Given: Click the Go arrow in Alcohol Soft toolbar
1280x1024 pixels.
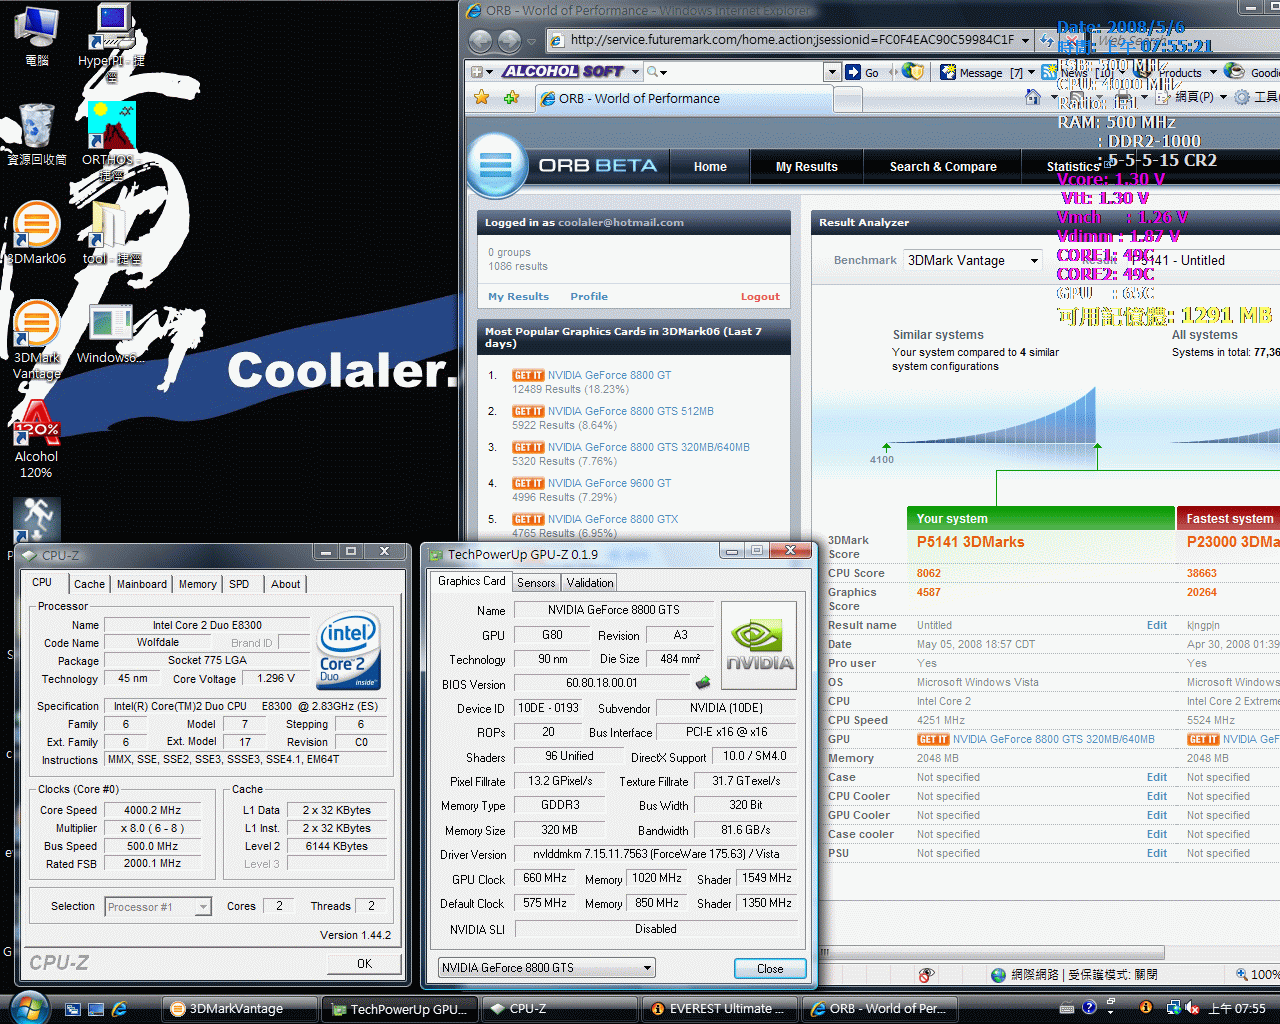Looking at the screenshot, I should coord(853,72).
